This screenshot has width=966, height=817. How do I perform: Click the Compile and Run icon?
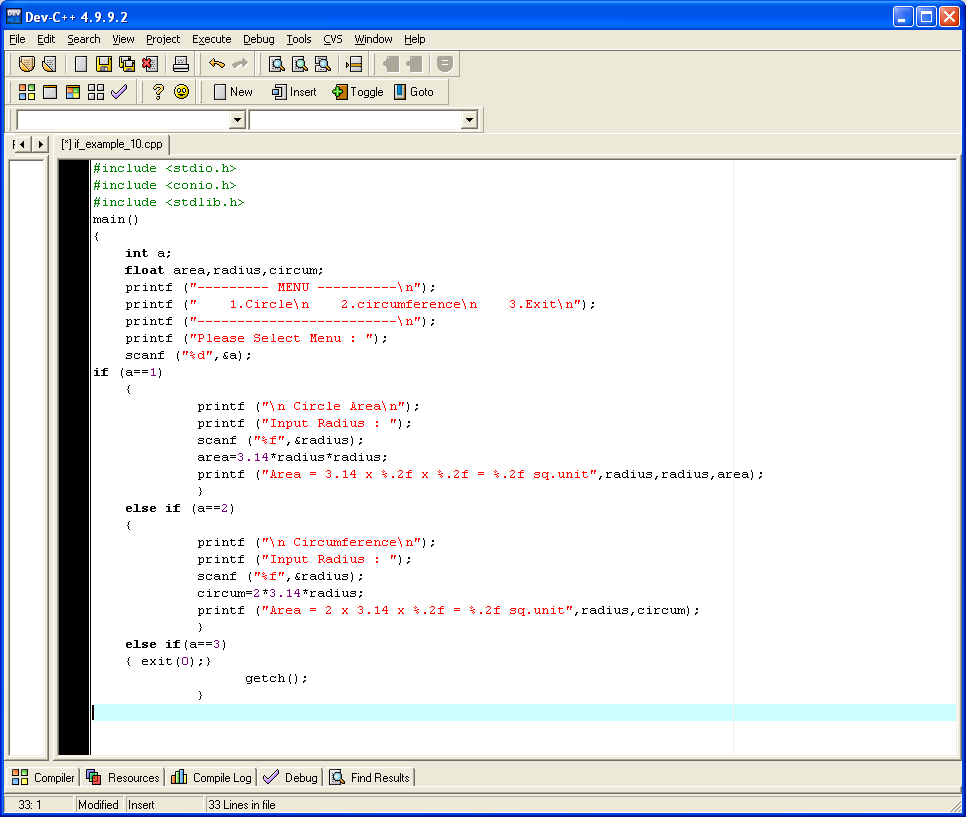(73, 92)
